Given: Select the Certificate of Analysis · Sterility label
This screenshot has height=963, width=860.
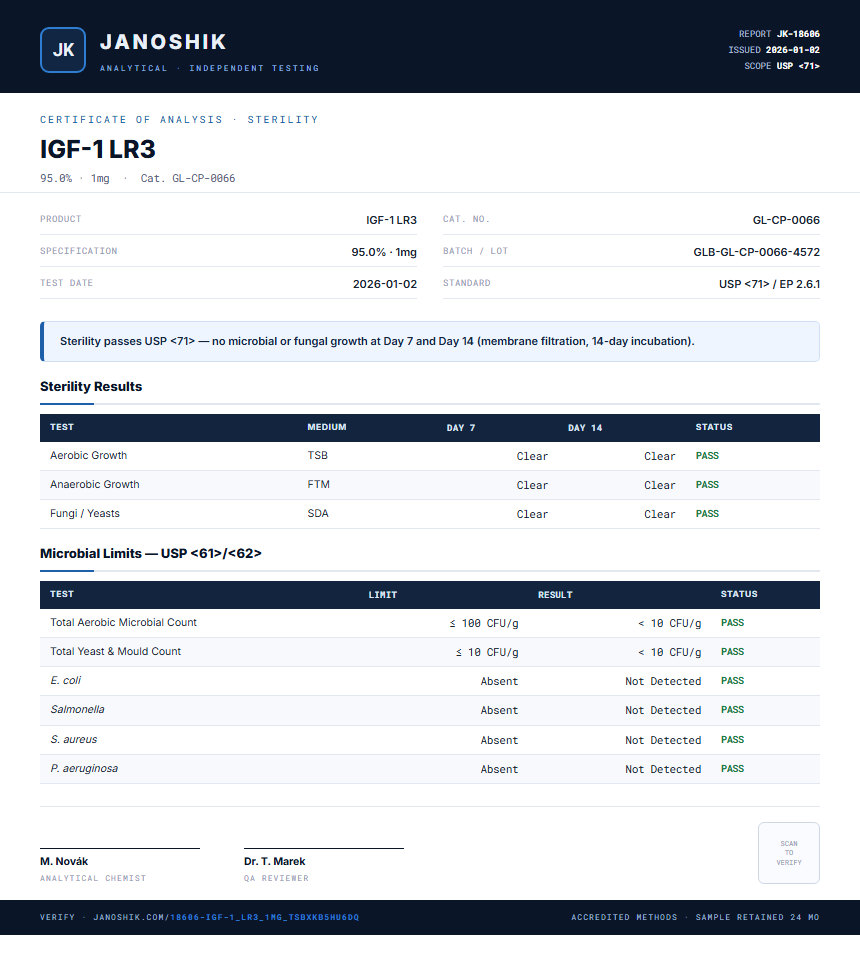Looking at the screenshot, I should pos(179,119).
